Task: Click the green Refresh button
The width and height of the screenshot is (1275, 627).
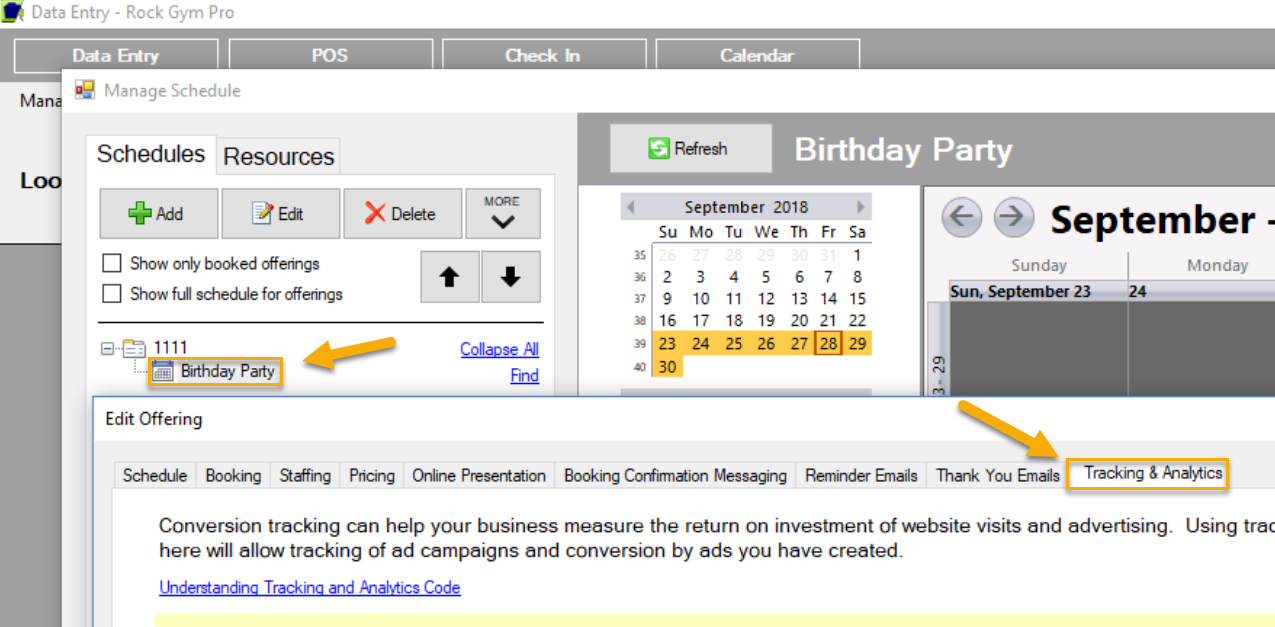Action: point(691,149)
